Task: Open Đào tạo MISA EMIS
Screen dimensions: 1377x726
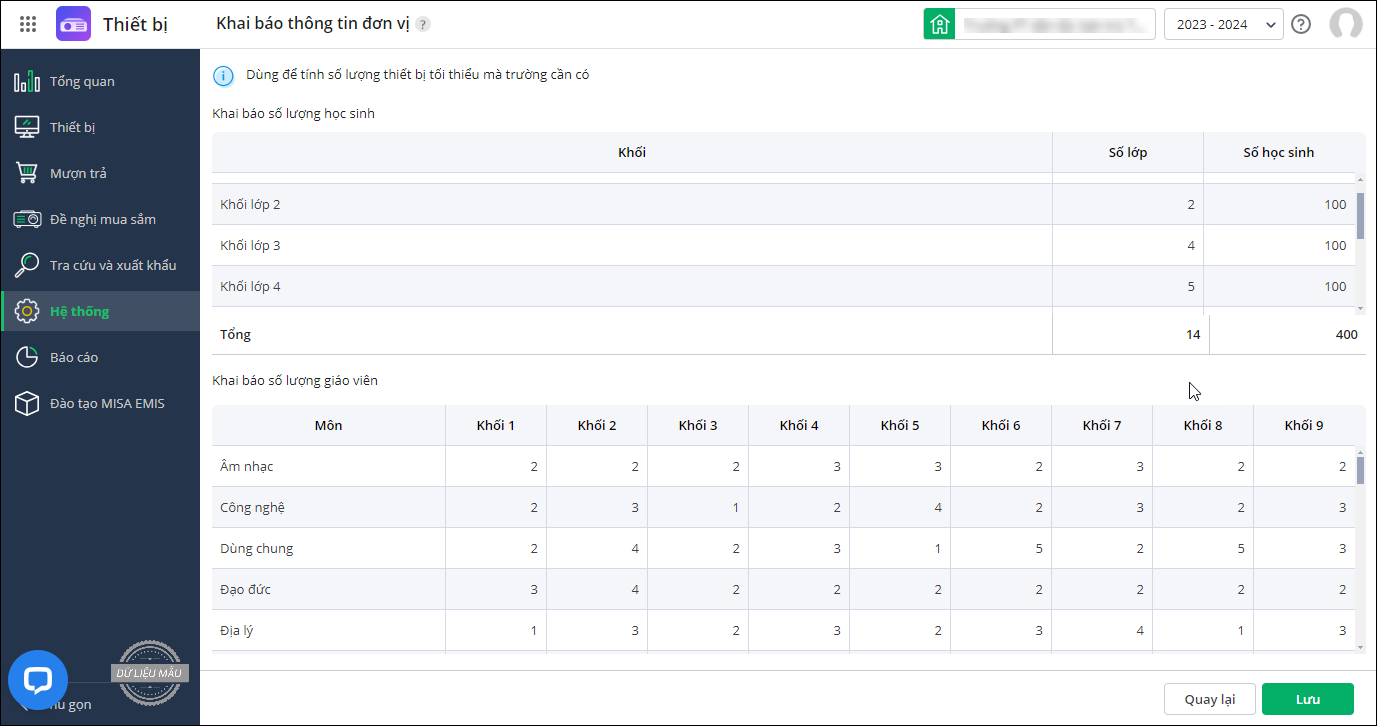Action: point(106,403)
